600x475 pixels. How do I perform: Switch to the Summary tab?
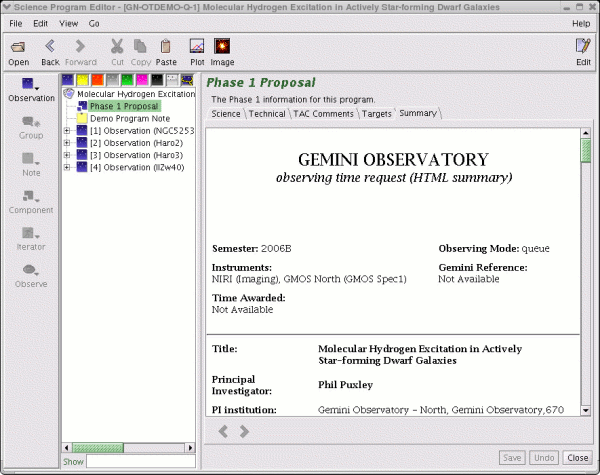418,113
